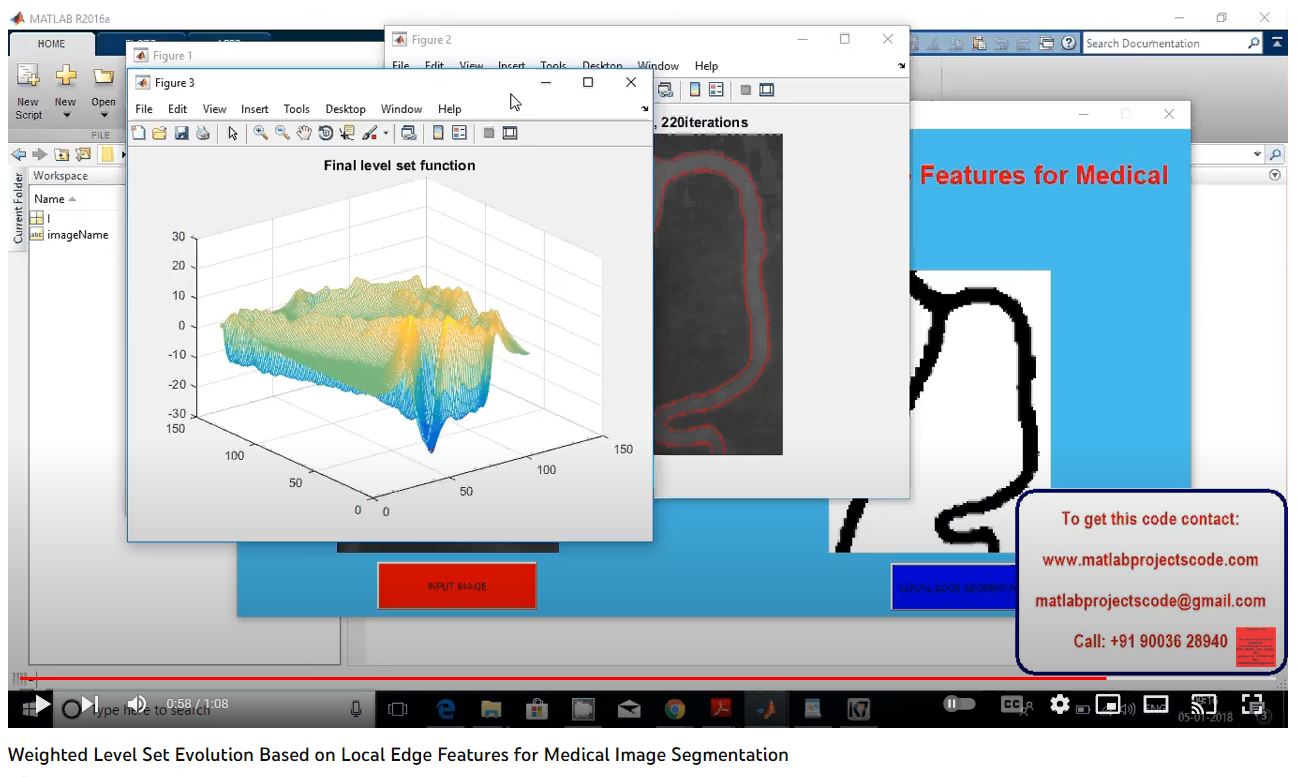1297x777 pixels.
Task: Open the Tools menu in Figure 3
Action: 296,109
